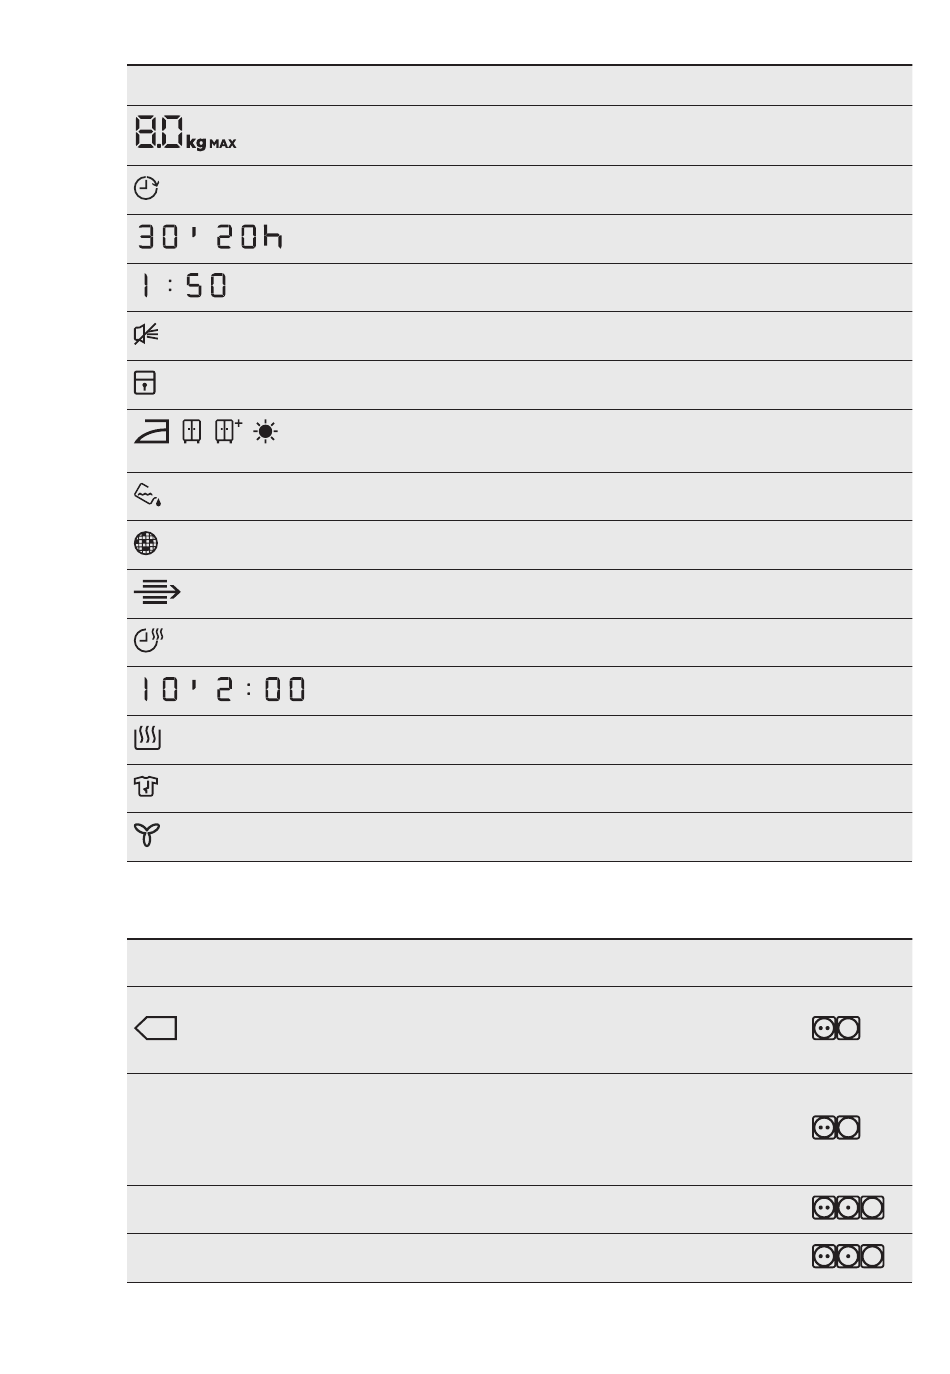Click the time drying clock icon
The image size is (950, 1374).
(148, 641)
